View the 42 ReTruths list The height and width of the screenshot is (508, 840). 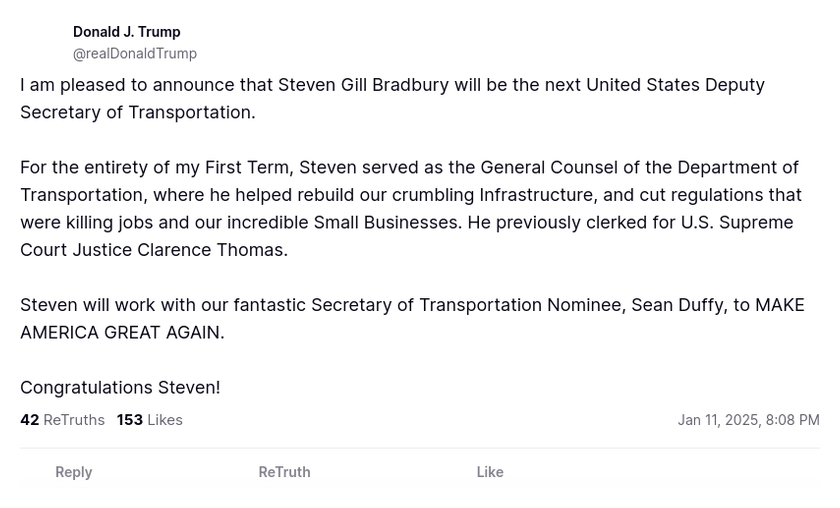coord(62,420)
